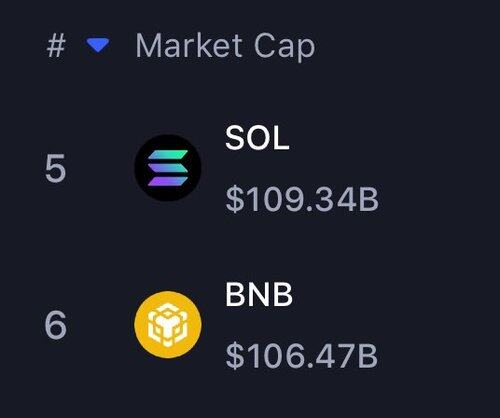
Task: Click the B suffix of BNB market cap
Action: pos(367,356)
